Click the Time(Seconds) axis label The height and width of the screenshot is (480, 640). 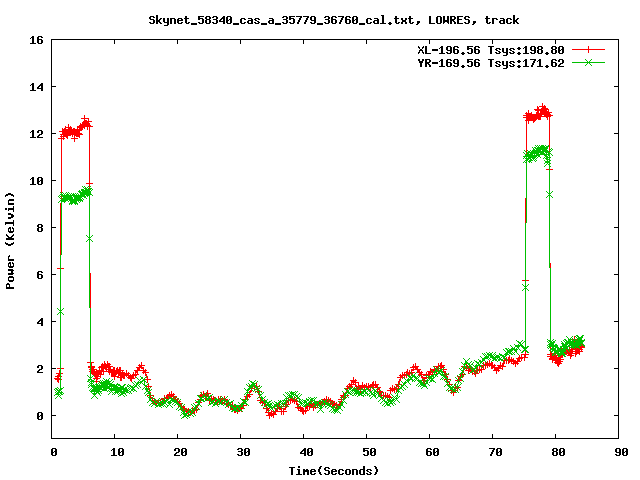coord(334,471)
